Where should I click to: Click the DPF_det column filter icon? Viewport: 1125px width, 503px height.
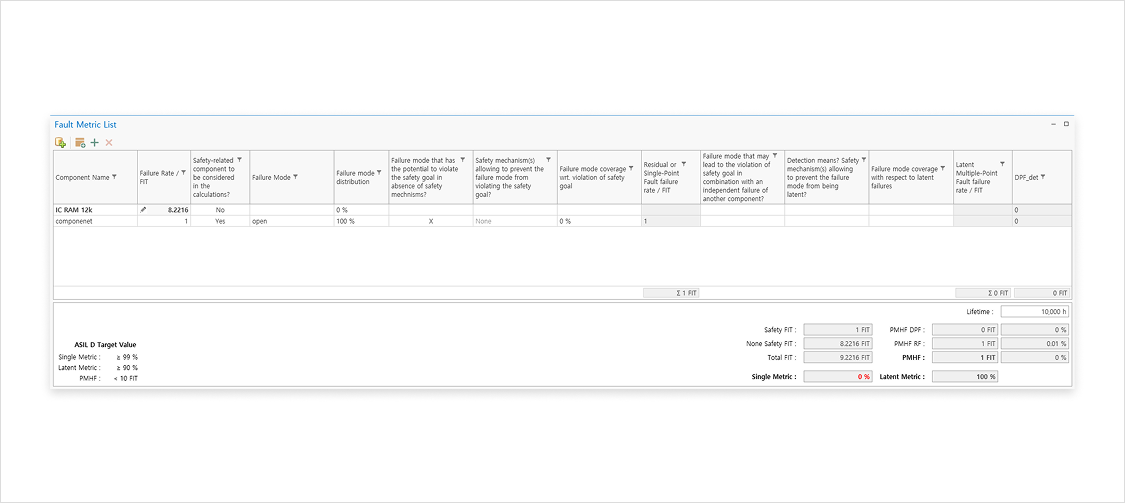pos(1043,177)
